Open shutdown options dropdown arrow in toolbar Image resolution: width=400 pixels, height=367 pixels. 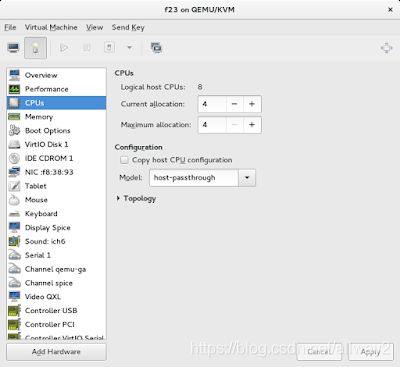[129, 48]
